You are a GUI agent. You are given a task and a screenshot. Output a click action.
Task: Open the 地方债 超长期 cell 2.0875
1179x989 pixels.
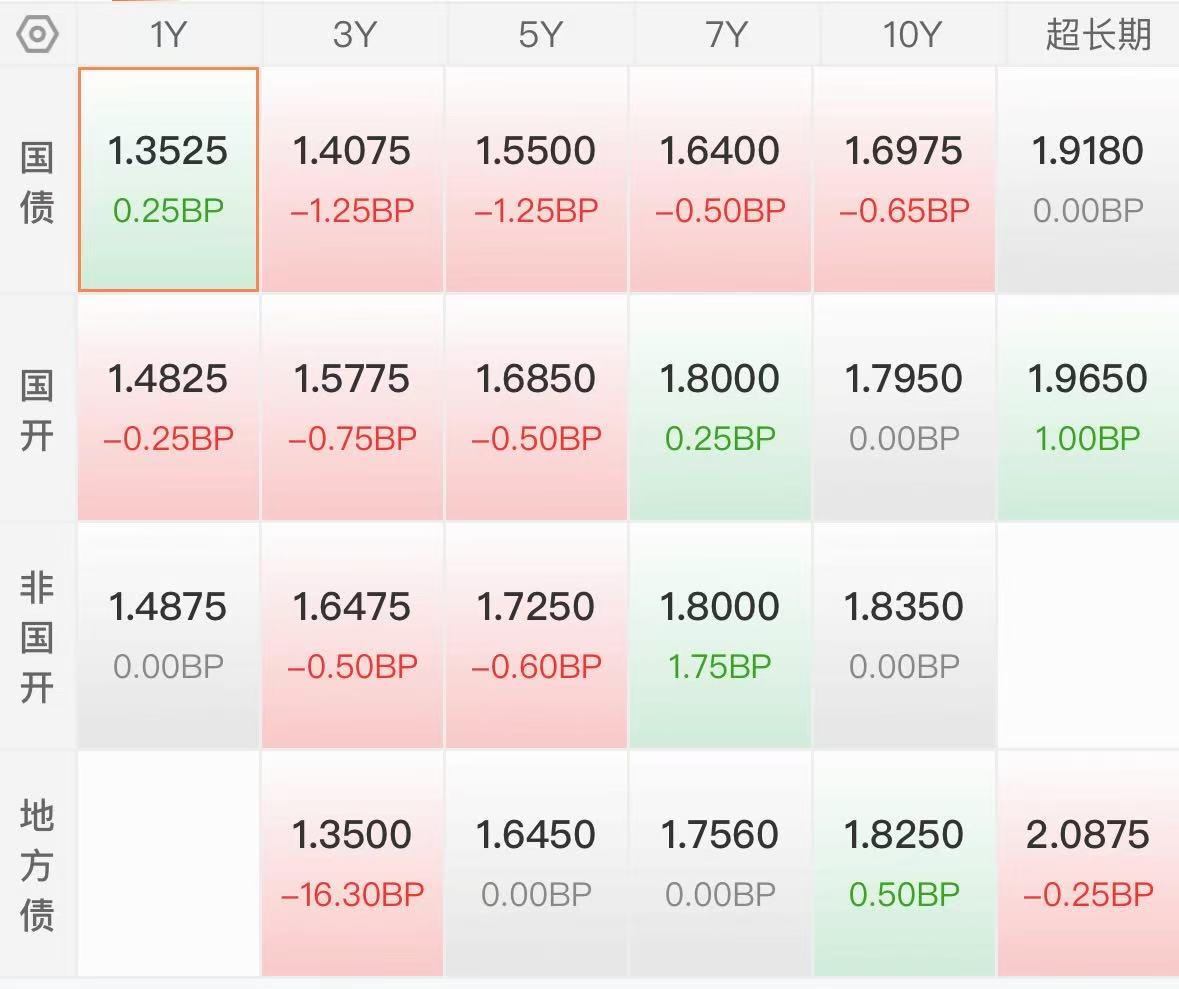[1088, 863]
